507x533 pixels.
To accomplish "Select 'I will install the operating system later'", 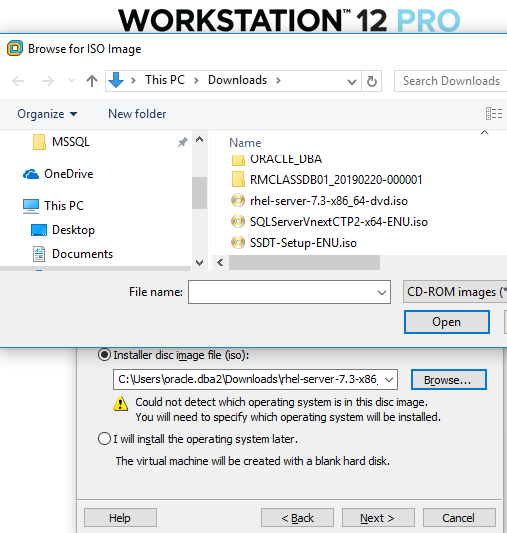I will 104,439.
